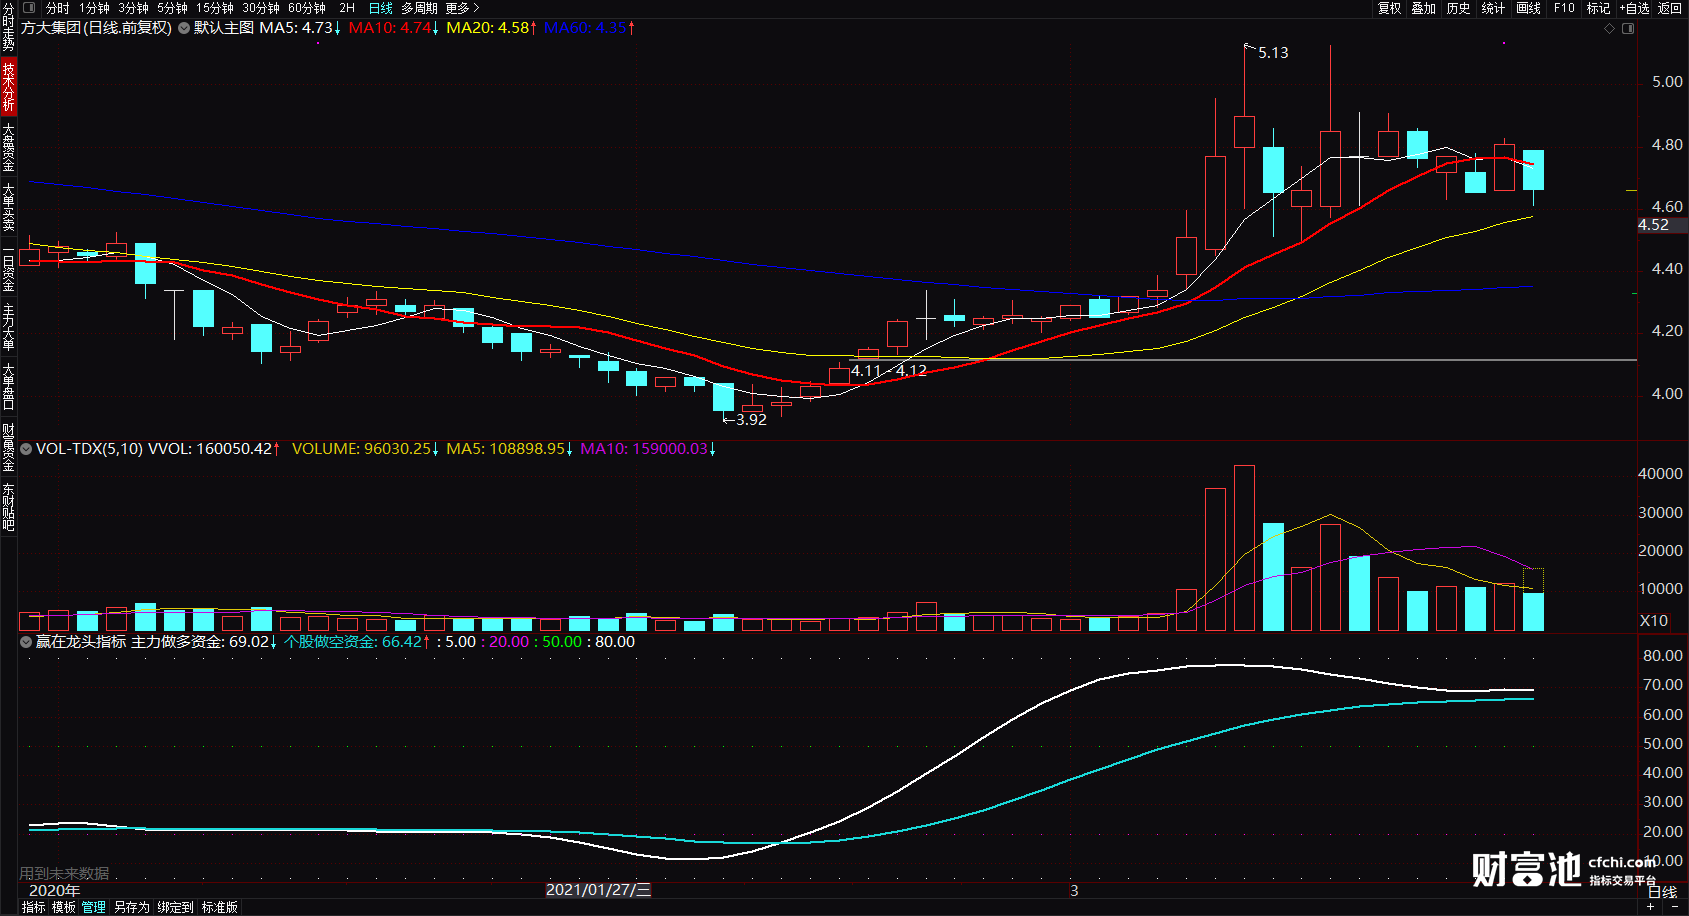Click the MA20: 4.58 indicator value

pos(491,28)
